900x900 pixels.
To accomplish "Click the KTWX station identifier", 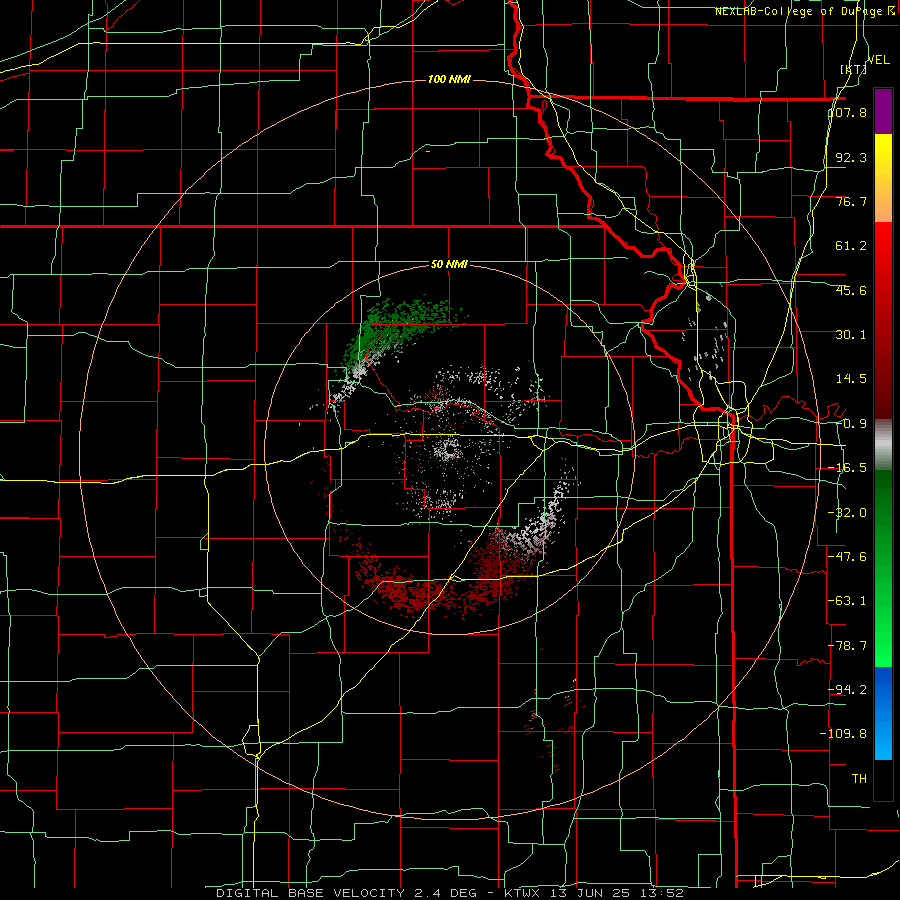I will point(524,893).
